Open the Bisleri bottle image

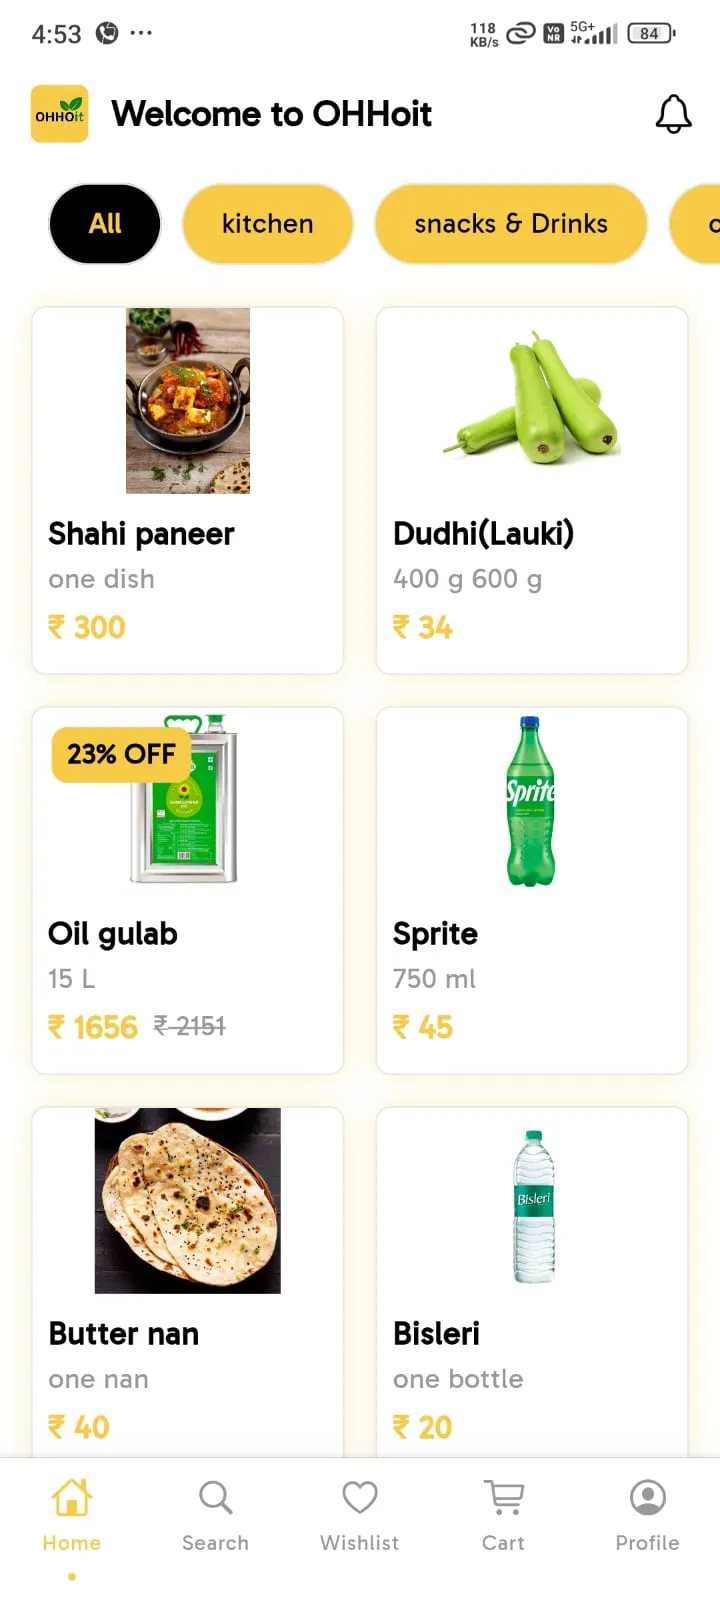534,1207
